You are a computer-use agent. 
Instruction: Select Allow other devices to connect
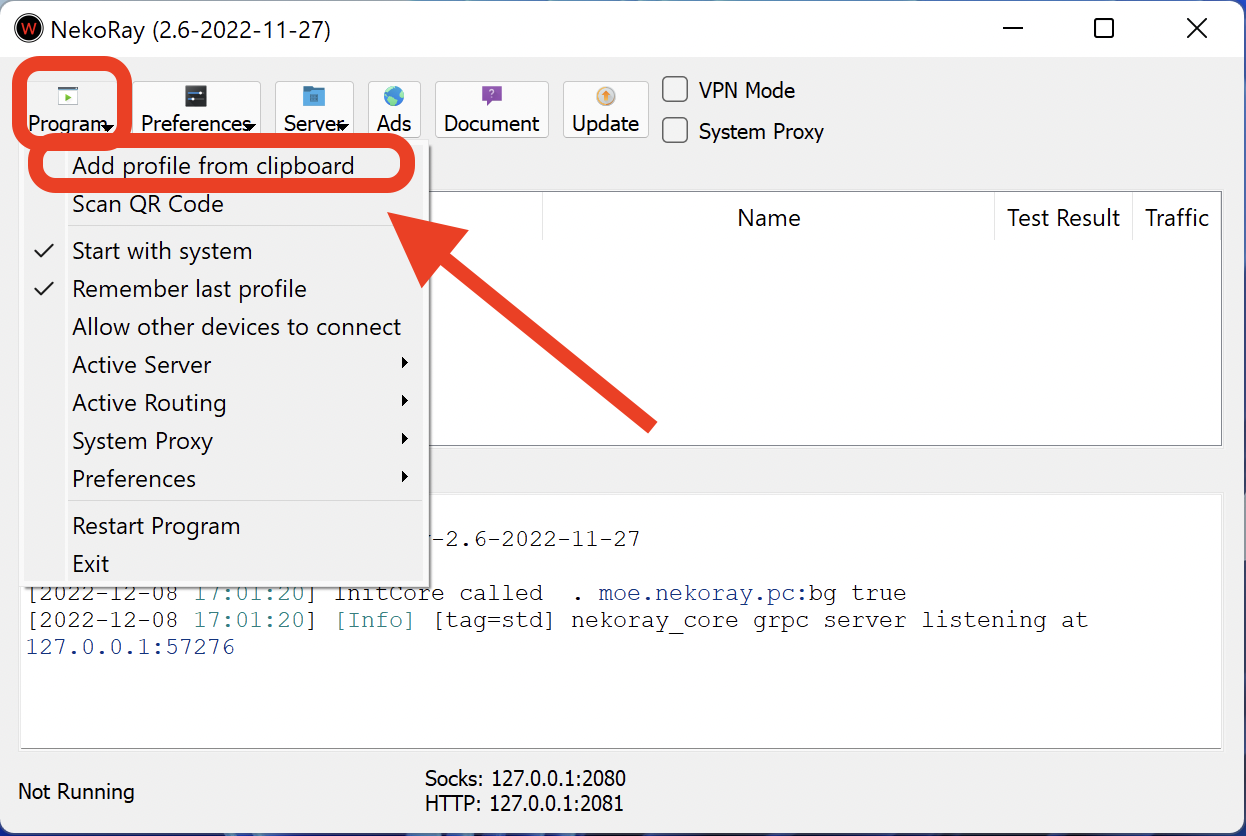[x=236, y=327]
